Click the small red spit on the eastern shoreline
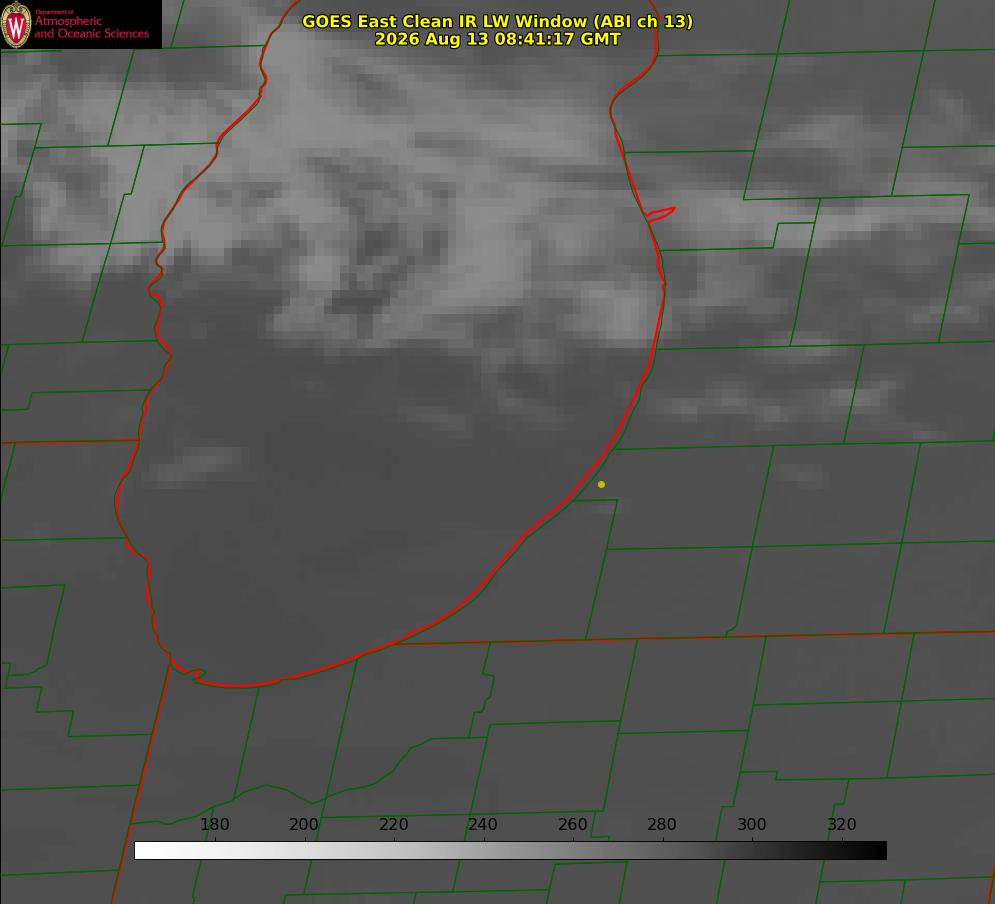Image resolution: width=995 pixels, height=904 pixels. pos(660,214)
